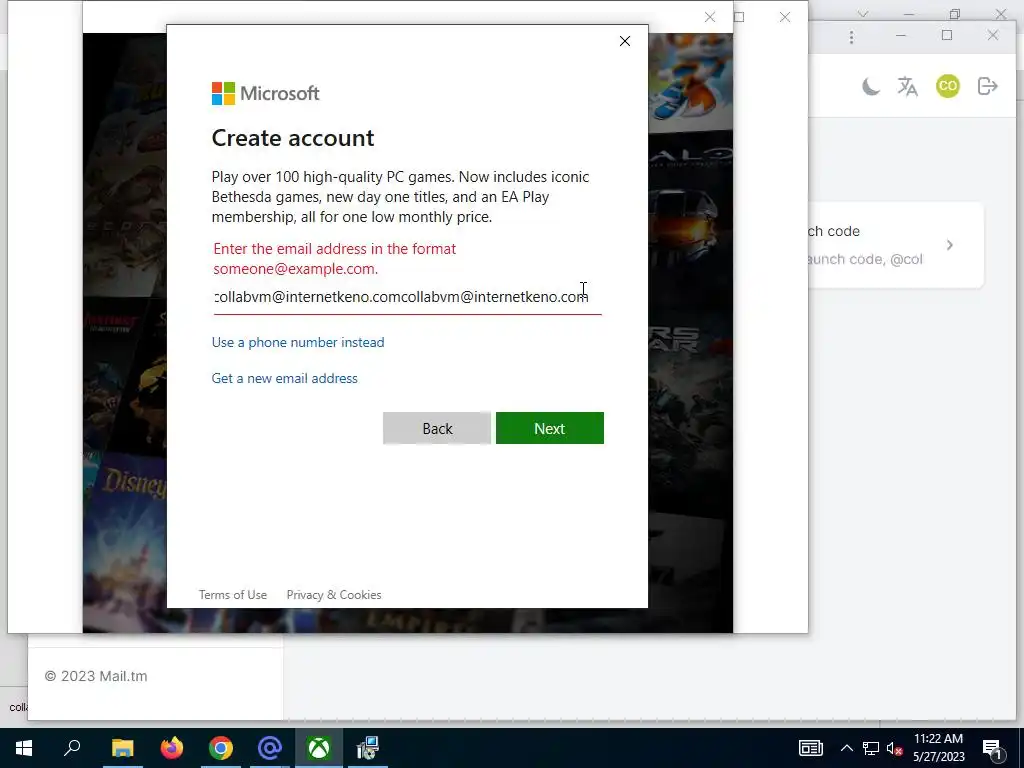This screenshot has height=768, width=1024.
Task: Switch to the Xbox app in the taskbar
Action: pyautogui.click(x=319, y=748)
